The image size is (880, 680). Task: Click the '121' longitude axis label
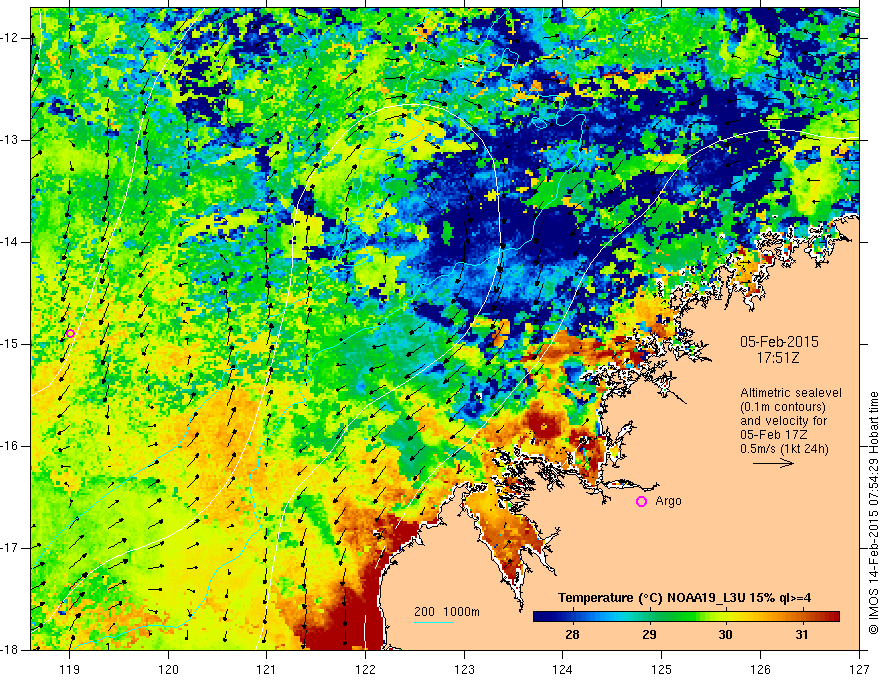267,669
